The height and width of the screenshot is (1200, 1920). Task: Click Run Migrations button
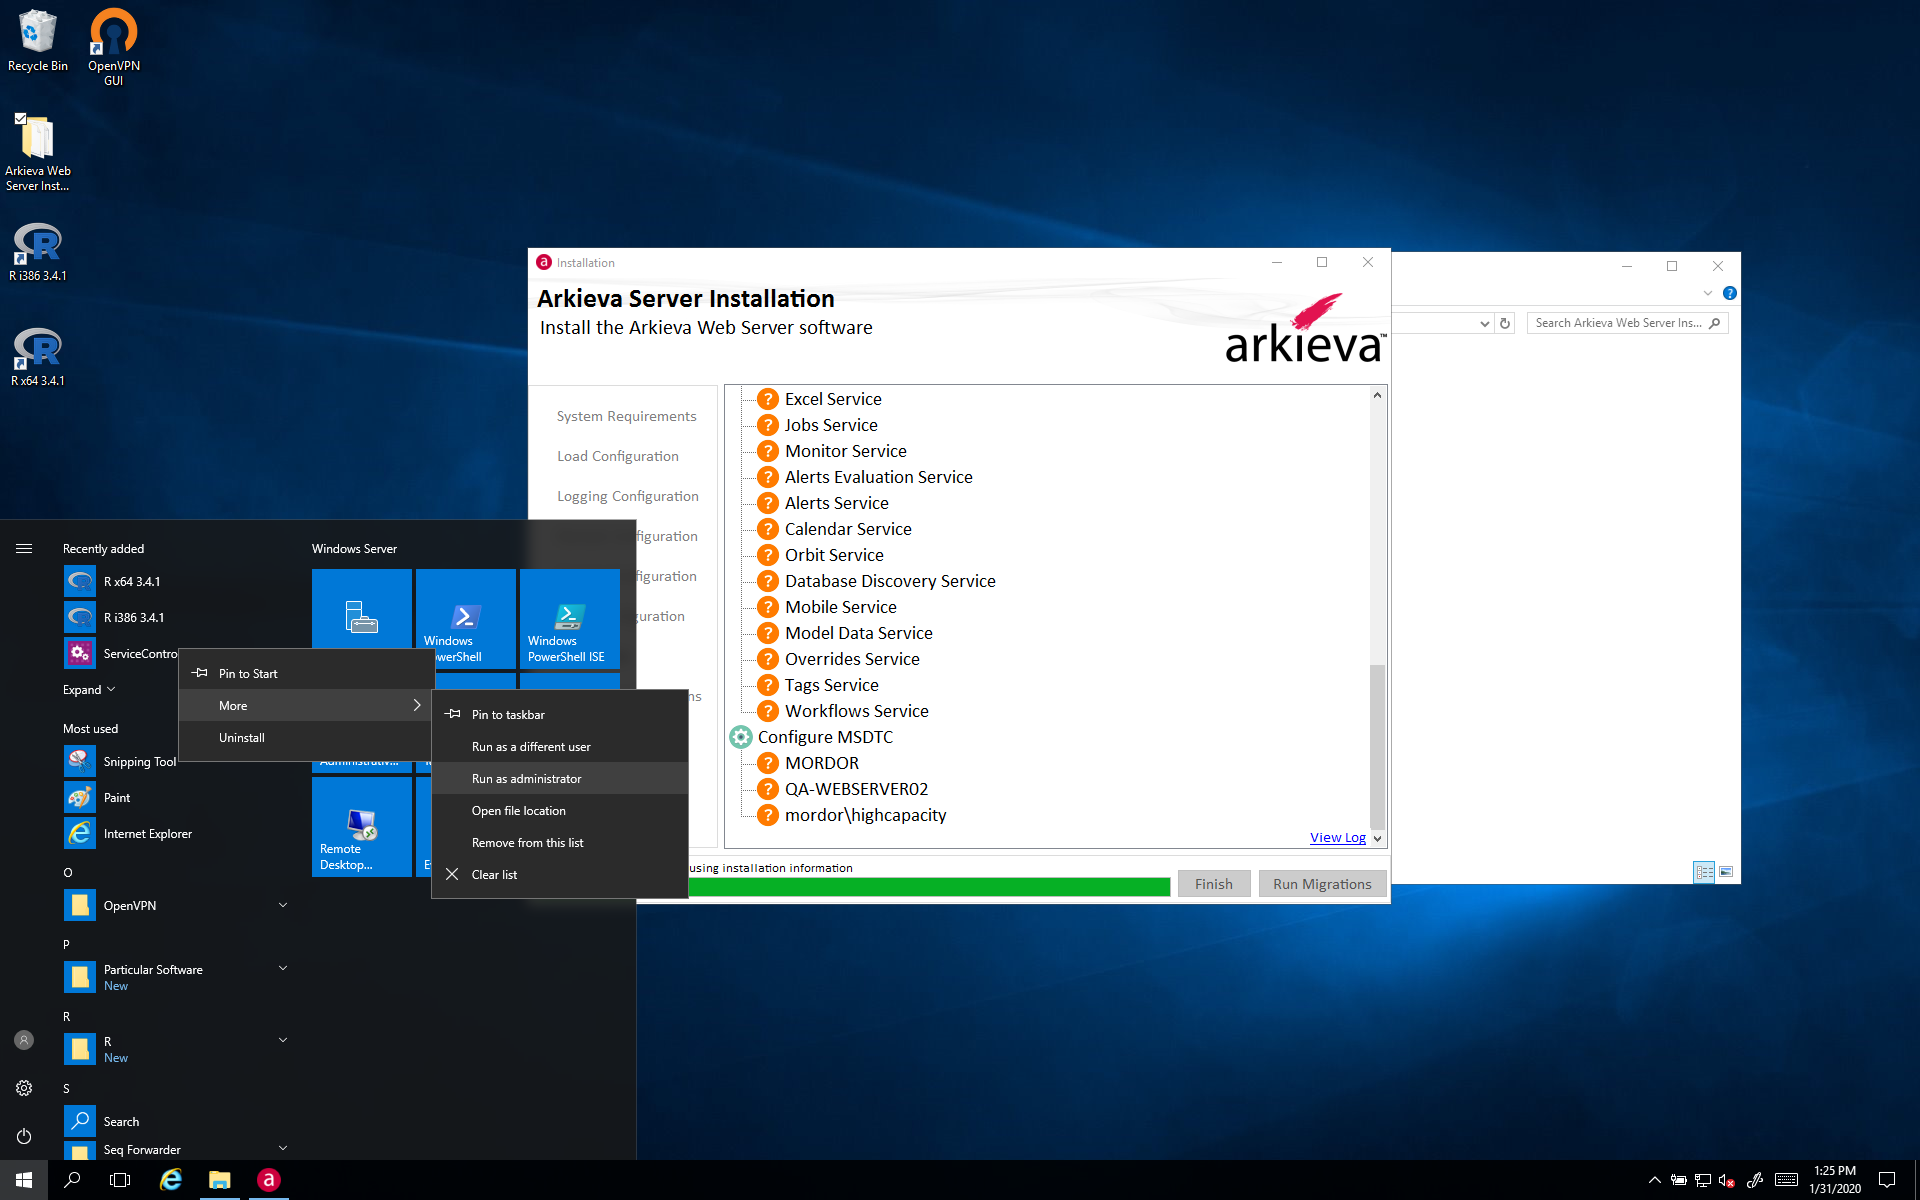click(x=1322, y=884)
